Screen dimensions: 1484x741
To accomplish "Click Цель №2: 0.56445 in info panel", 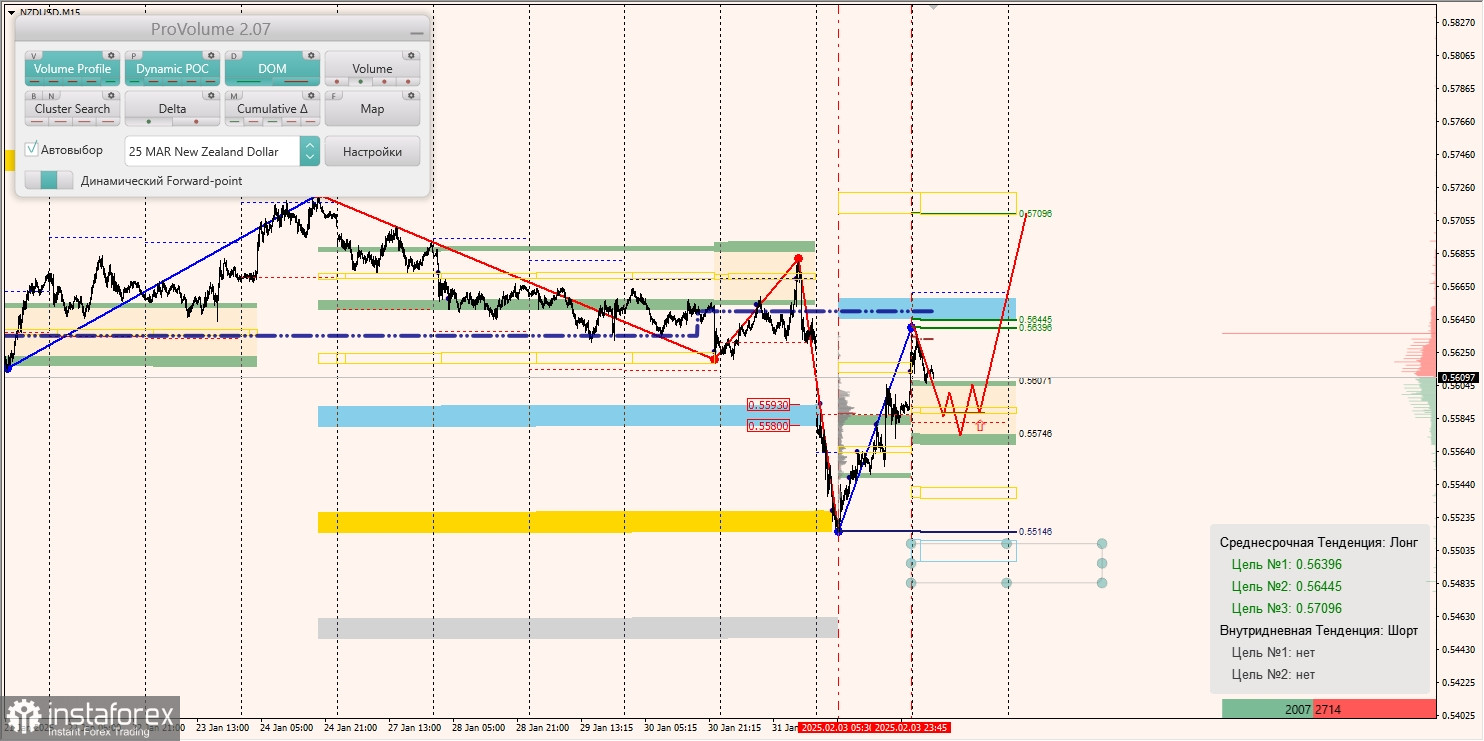I will (1287, 586).
